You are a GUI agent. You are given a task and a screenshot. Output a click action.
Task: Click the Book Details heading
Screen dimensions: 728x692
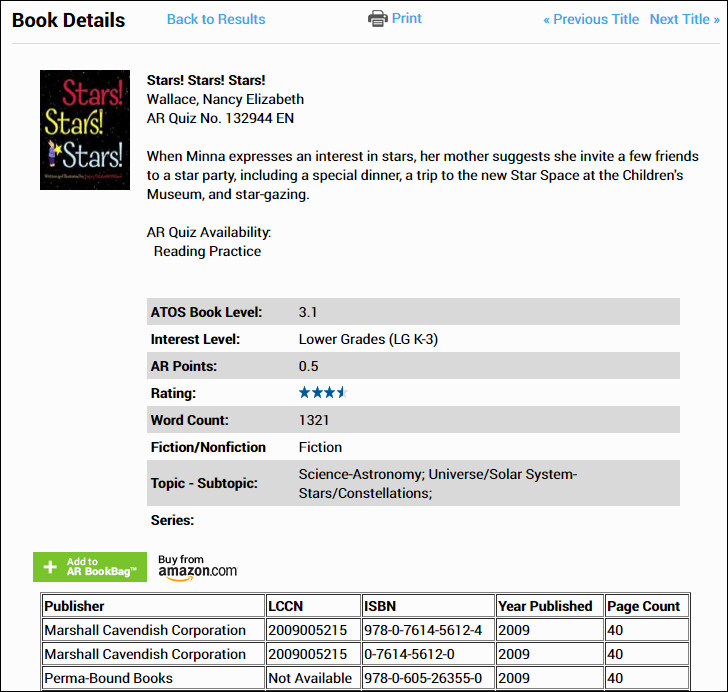click(x=69, y=20)
